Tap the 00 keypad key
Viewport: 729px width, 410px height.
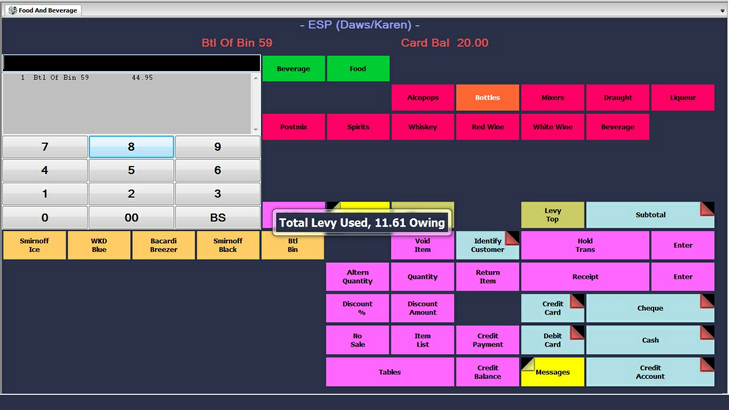click(x=131, y=217)
